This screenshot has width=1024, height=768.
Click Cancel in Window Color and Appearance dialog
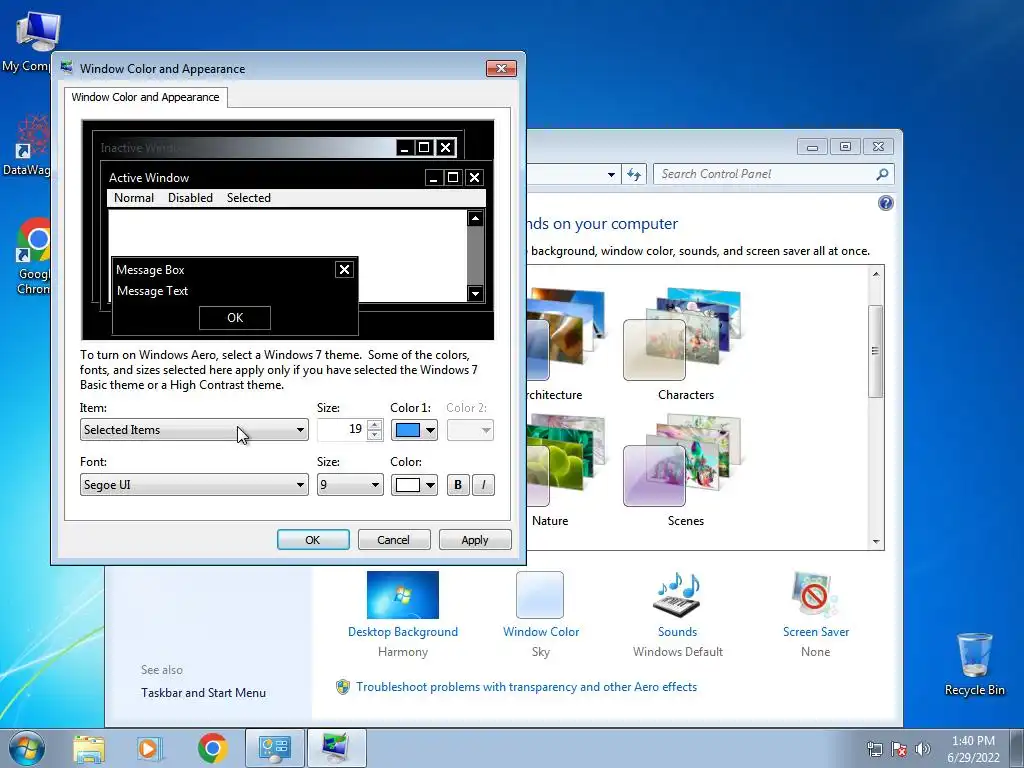(393, 540)
